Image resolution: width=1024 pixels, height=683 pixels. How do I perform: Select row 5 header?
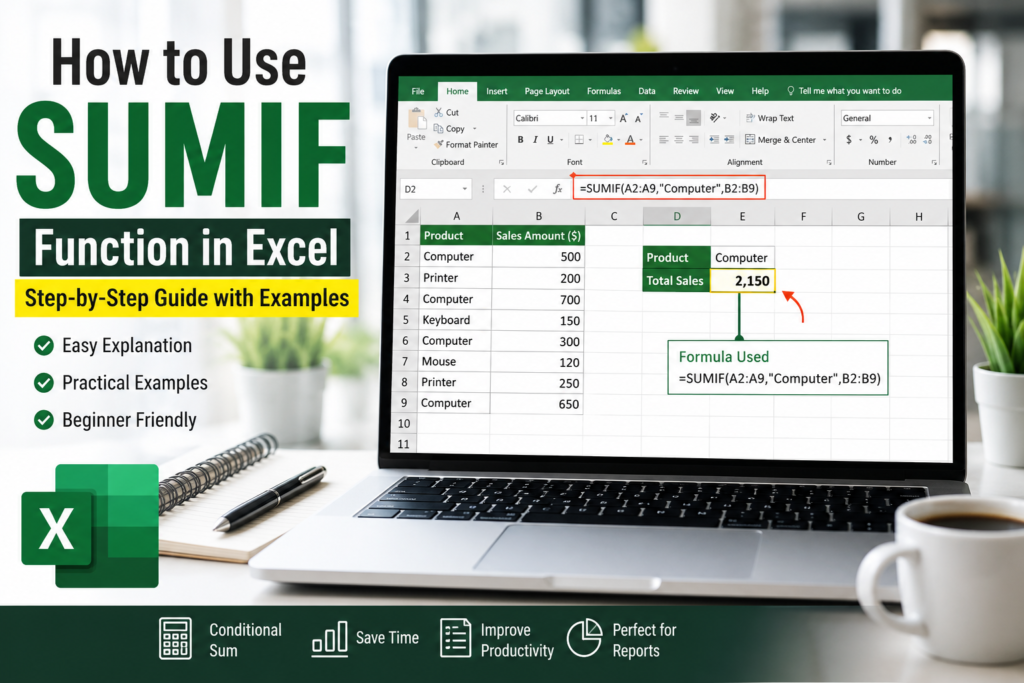click(406, 320)
